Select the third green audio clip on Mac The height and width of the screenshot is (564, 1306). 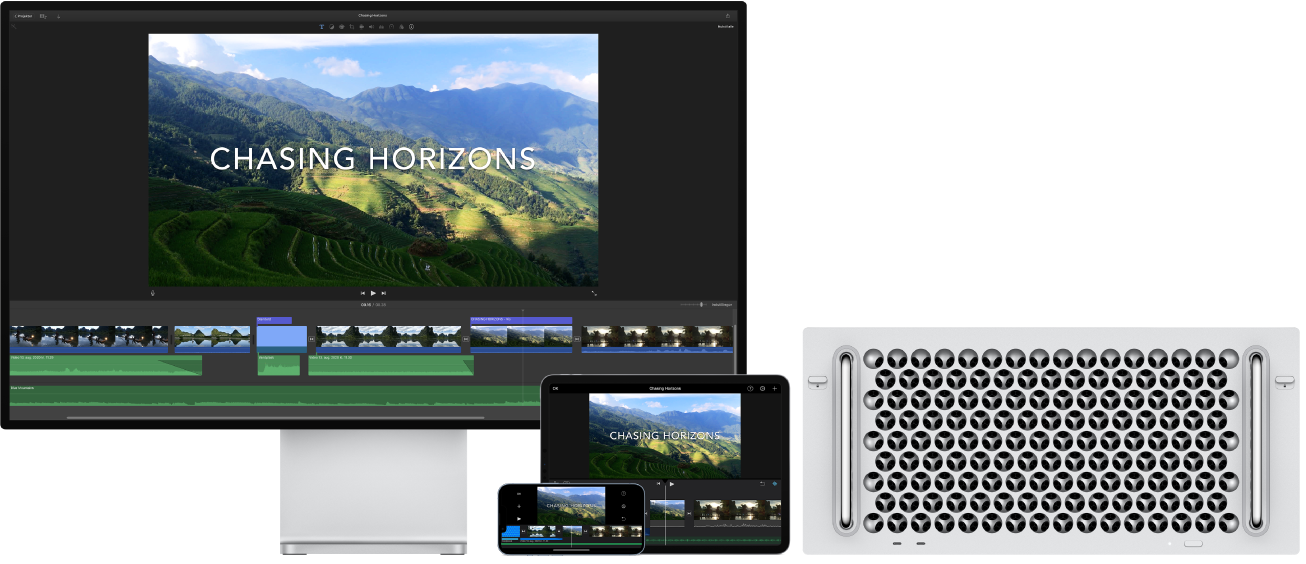click(391, 365)
